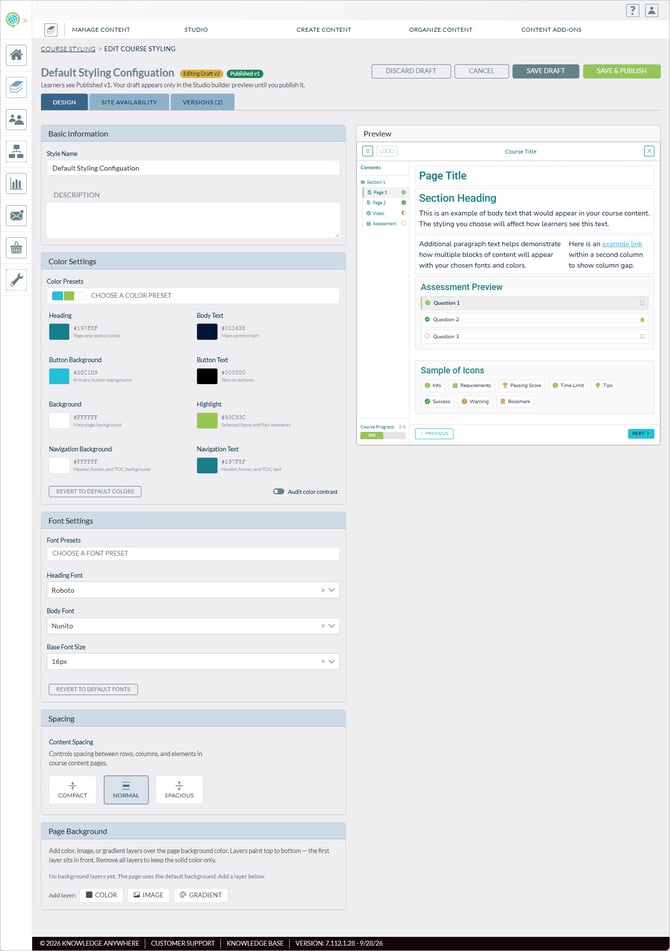Viewport: 670px width, 951px height.
Task: Open the email envelope icon in sidebar
Action: (16, 215)
